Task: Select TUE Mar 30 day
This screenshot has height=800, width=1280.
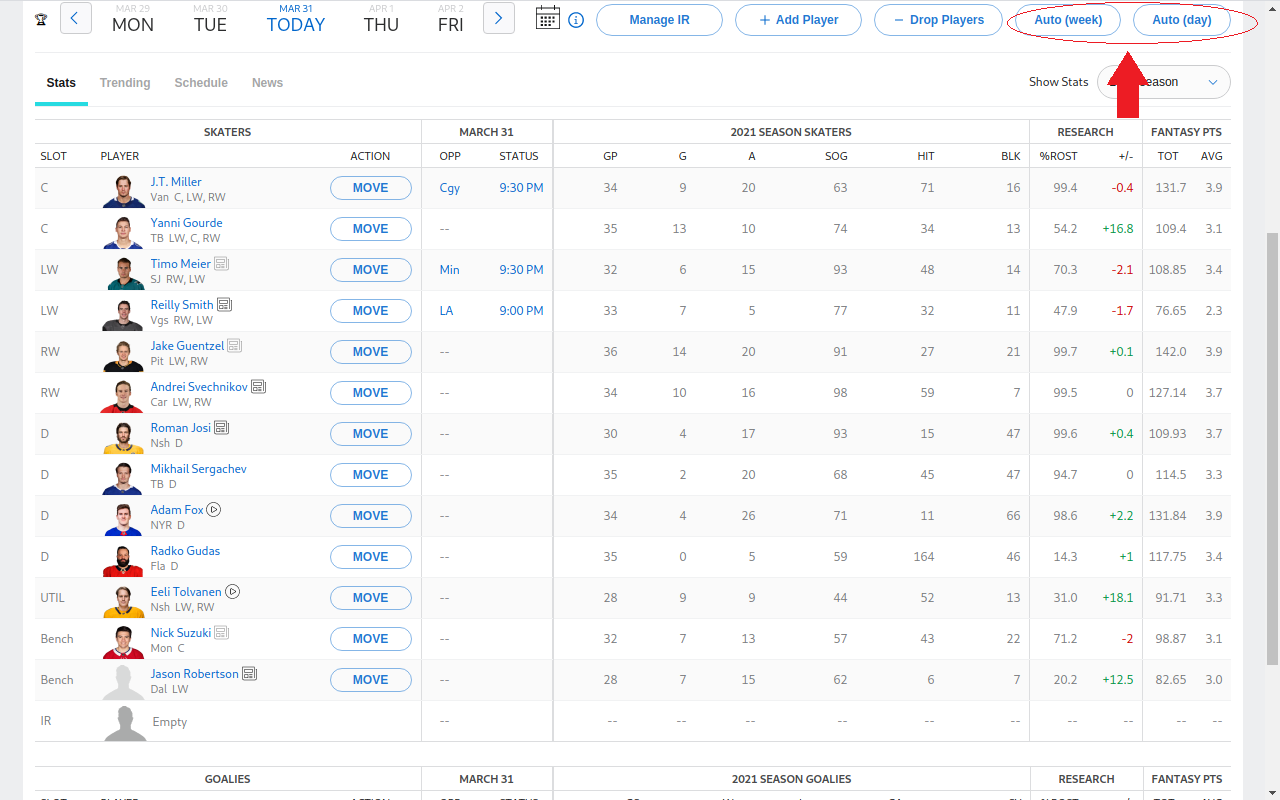Action: pos(210,19)
